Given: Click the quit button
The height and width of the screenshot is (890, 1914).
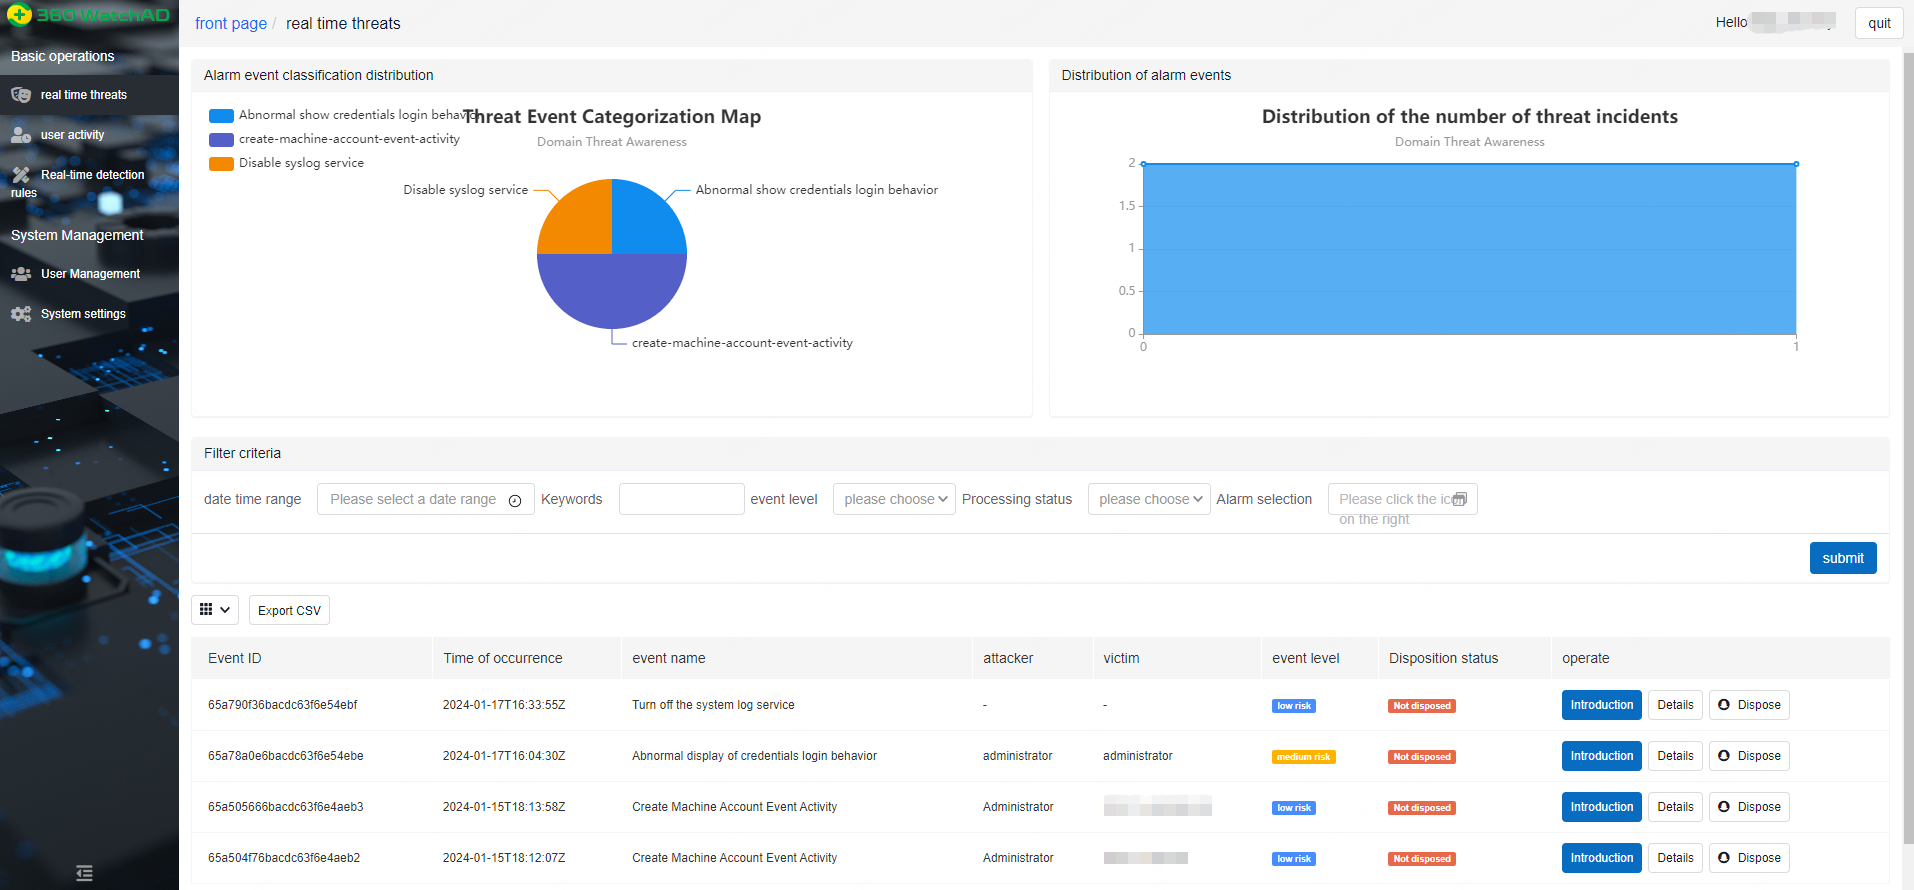Looking at the screenshot, I should (x=1879, y=23).
